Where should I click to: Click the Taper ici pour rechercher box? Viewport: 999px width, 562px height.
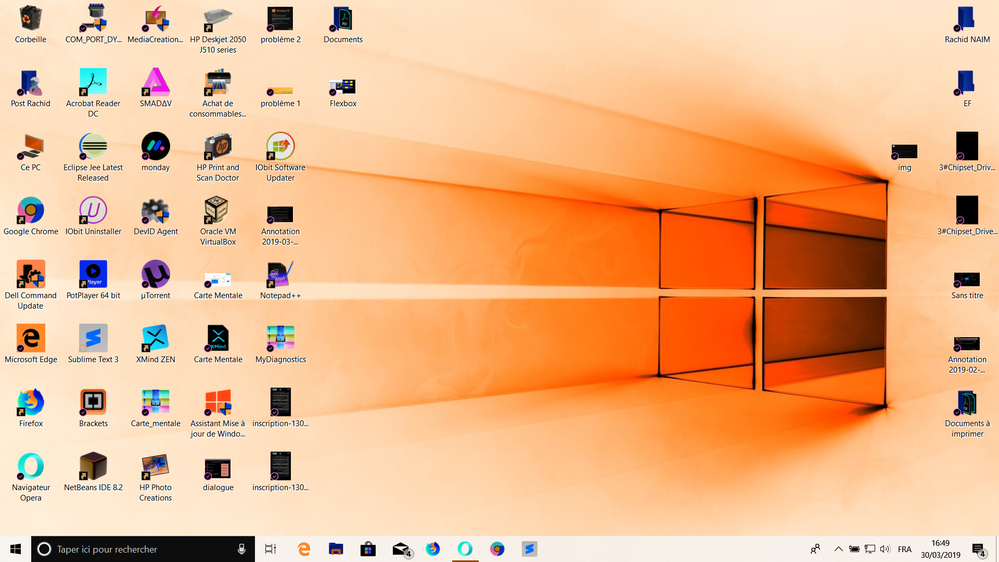pyautogui.click(x=143, y=549)
